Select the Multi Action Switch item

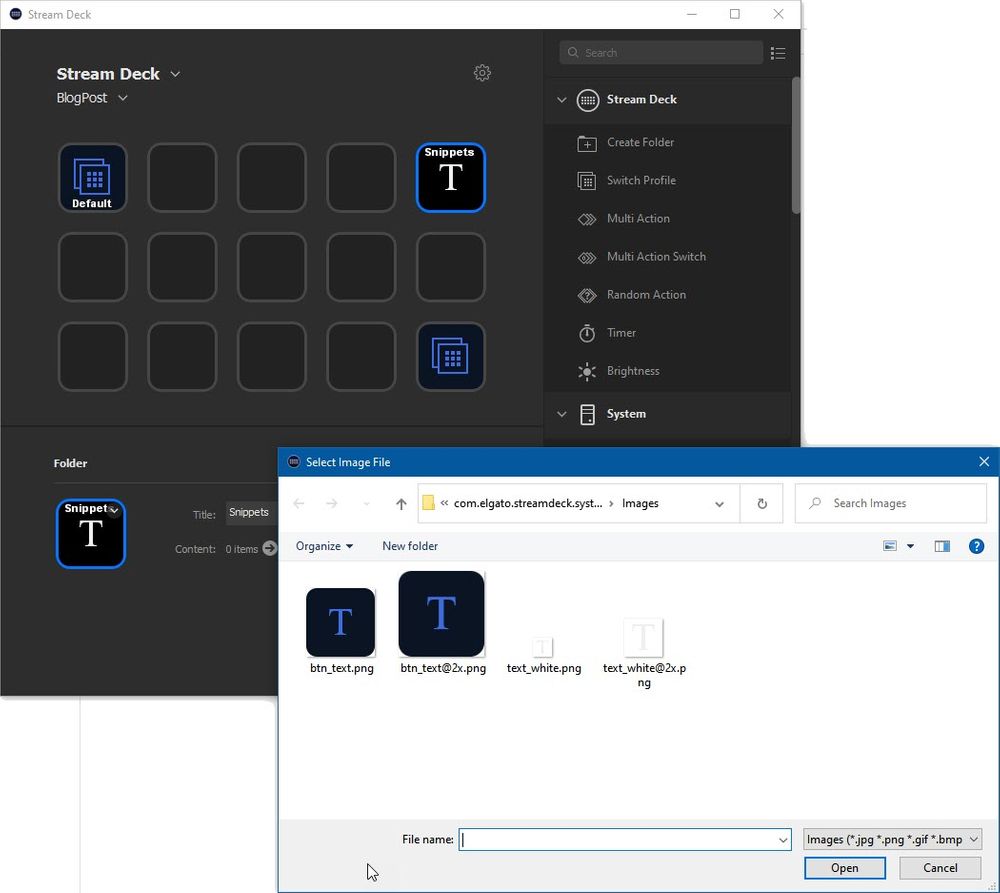pos(656,256)
